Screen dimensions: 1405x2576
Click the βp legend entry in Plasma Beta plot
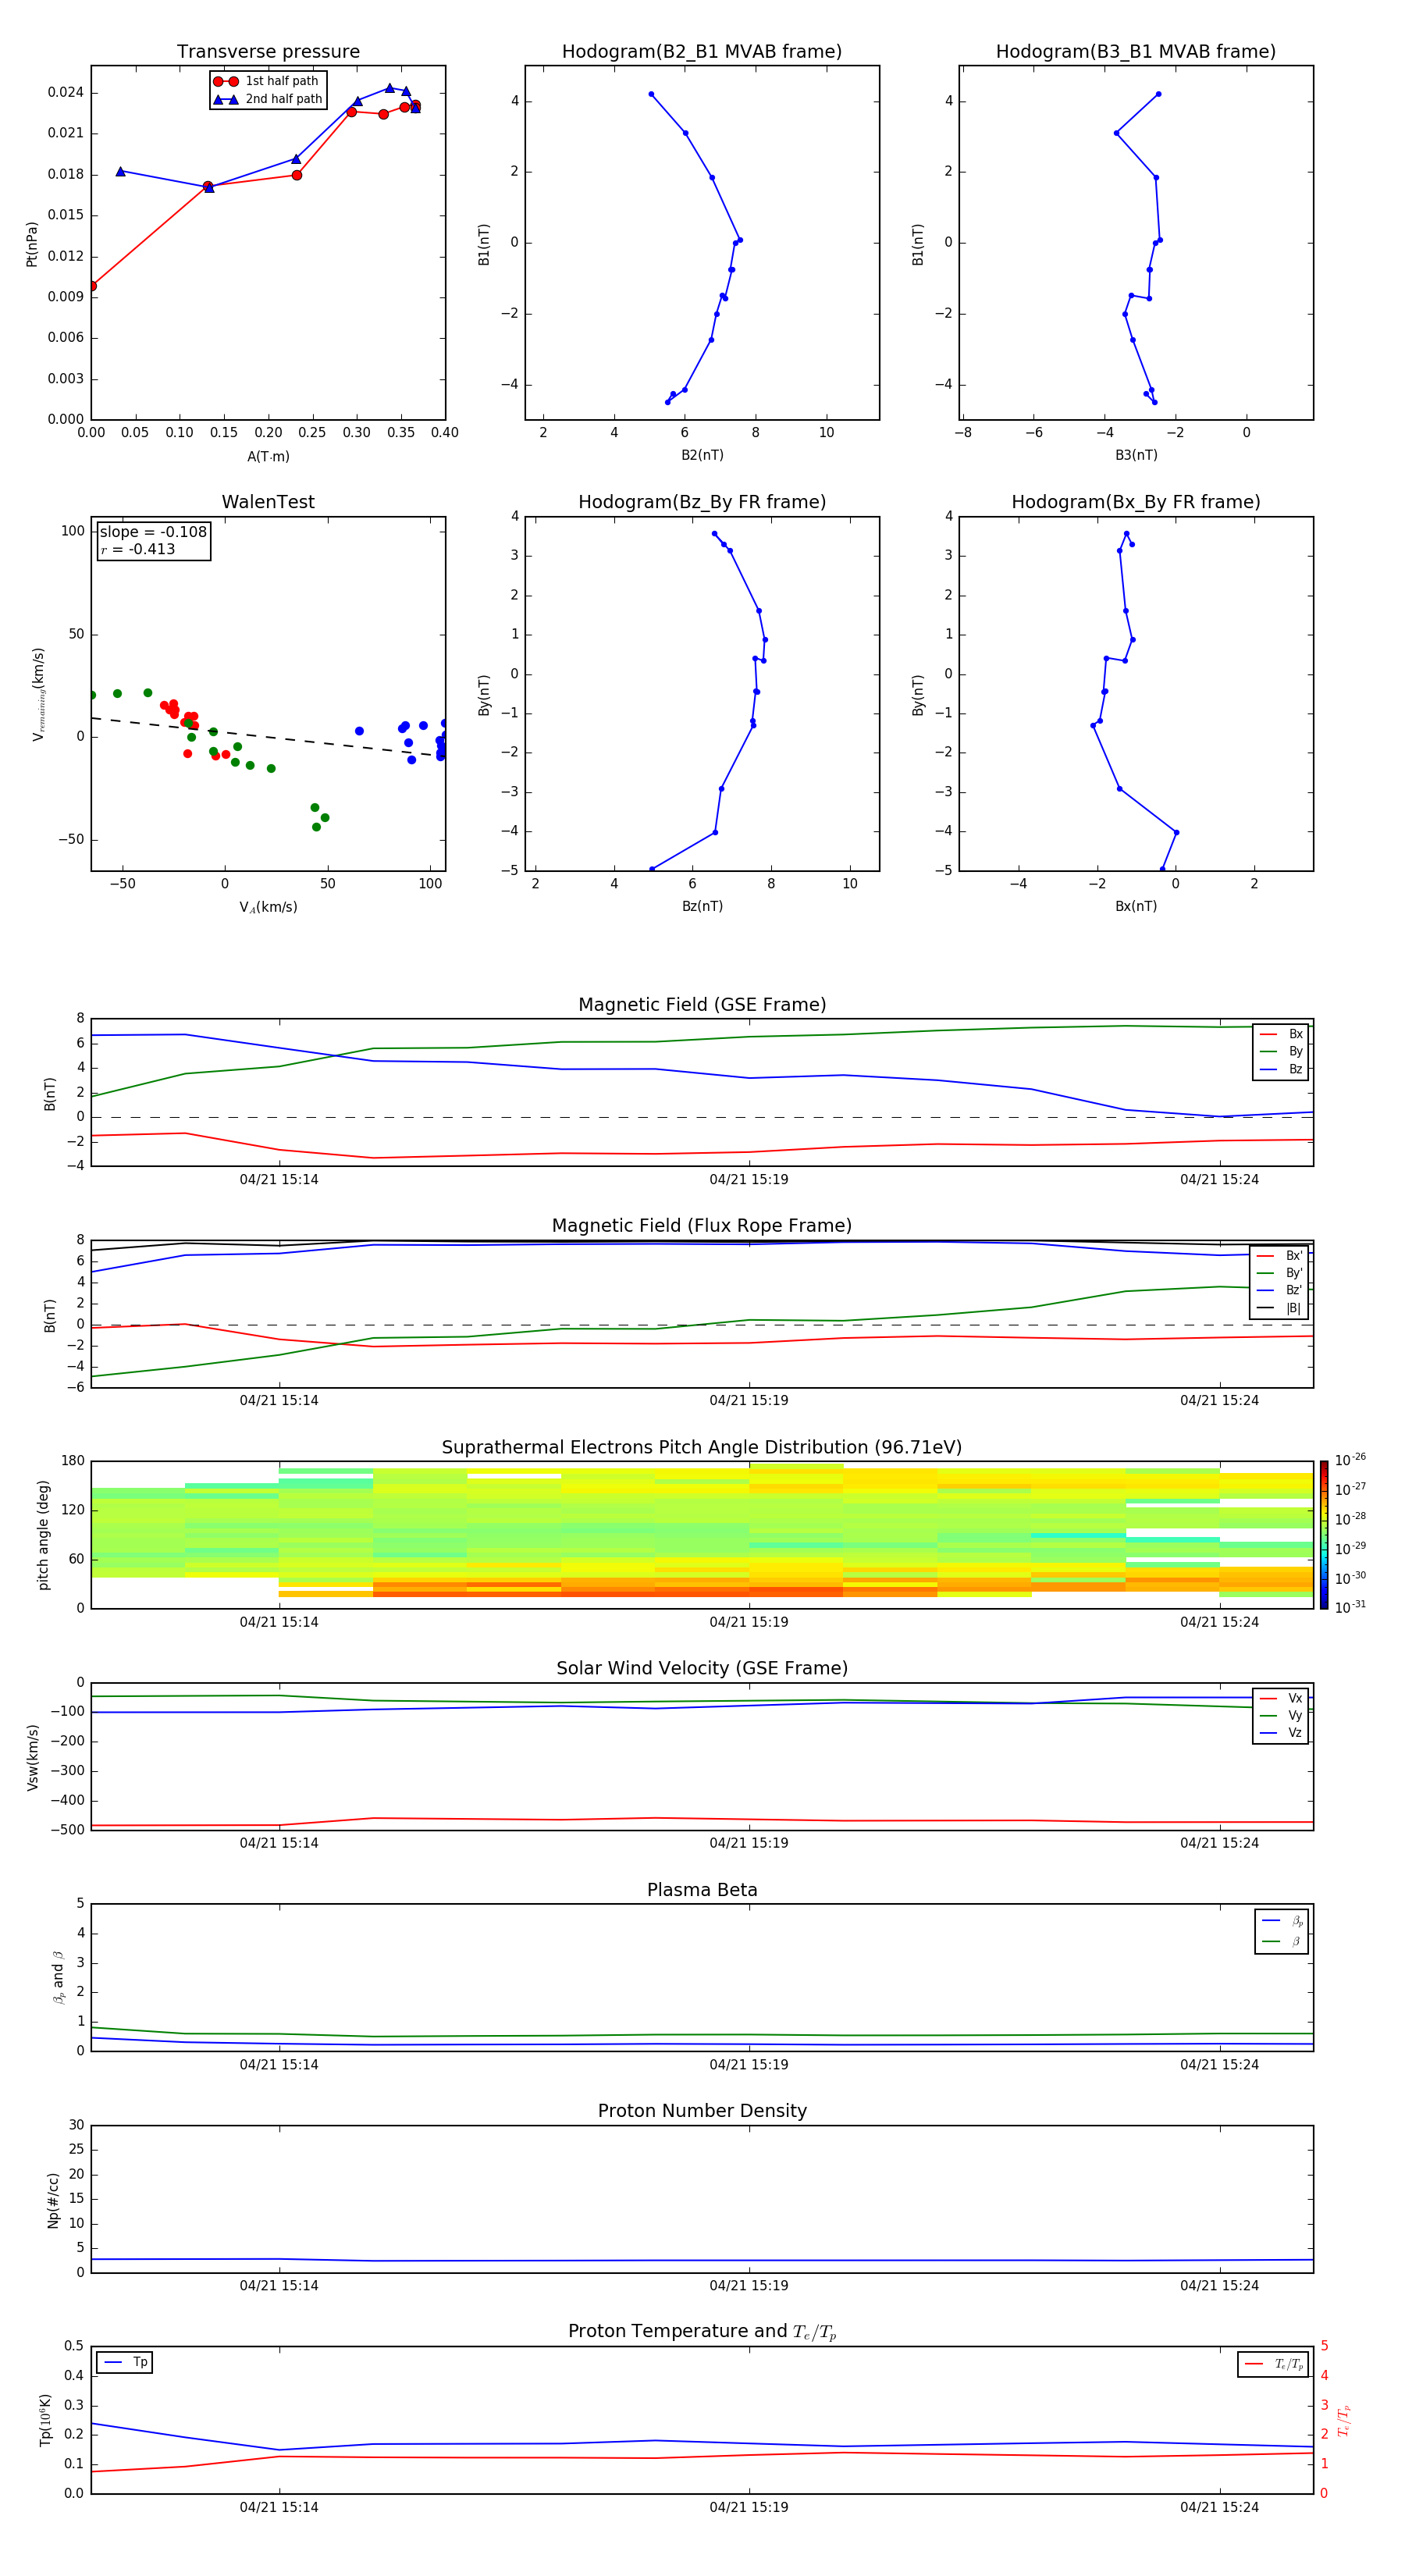click(x=1282, y=1921)
